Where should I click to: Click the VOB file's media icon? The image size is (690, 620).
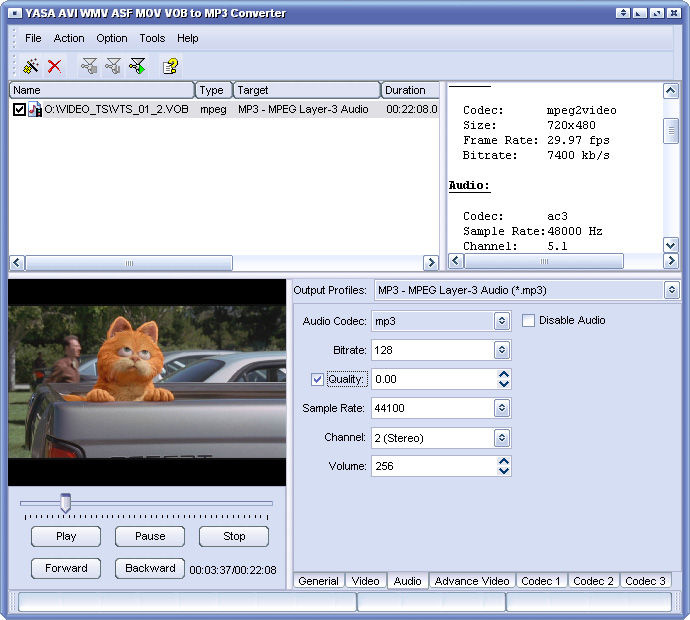35,109
